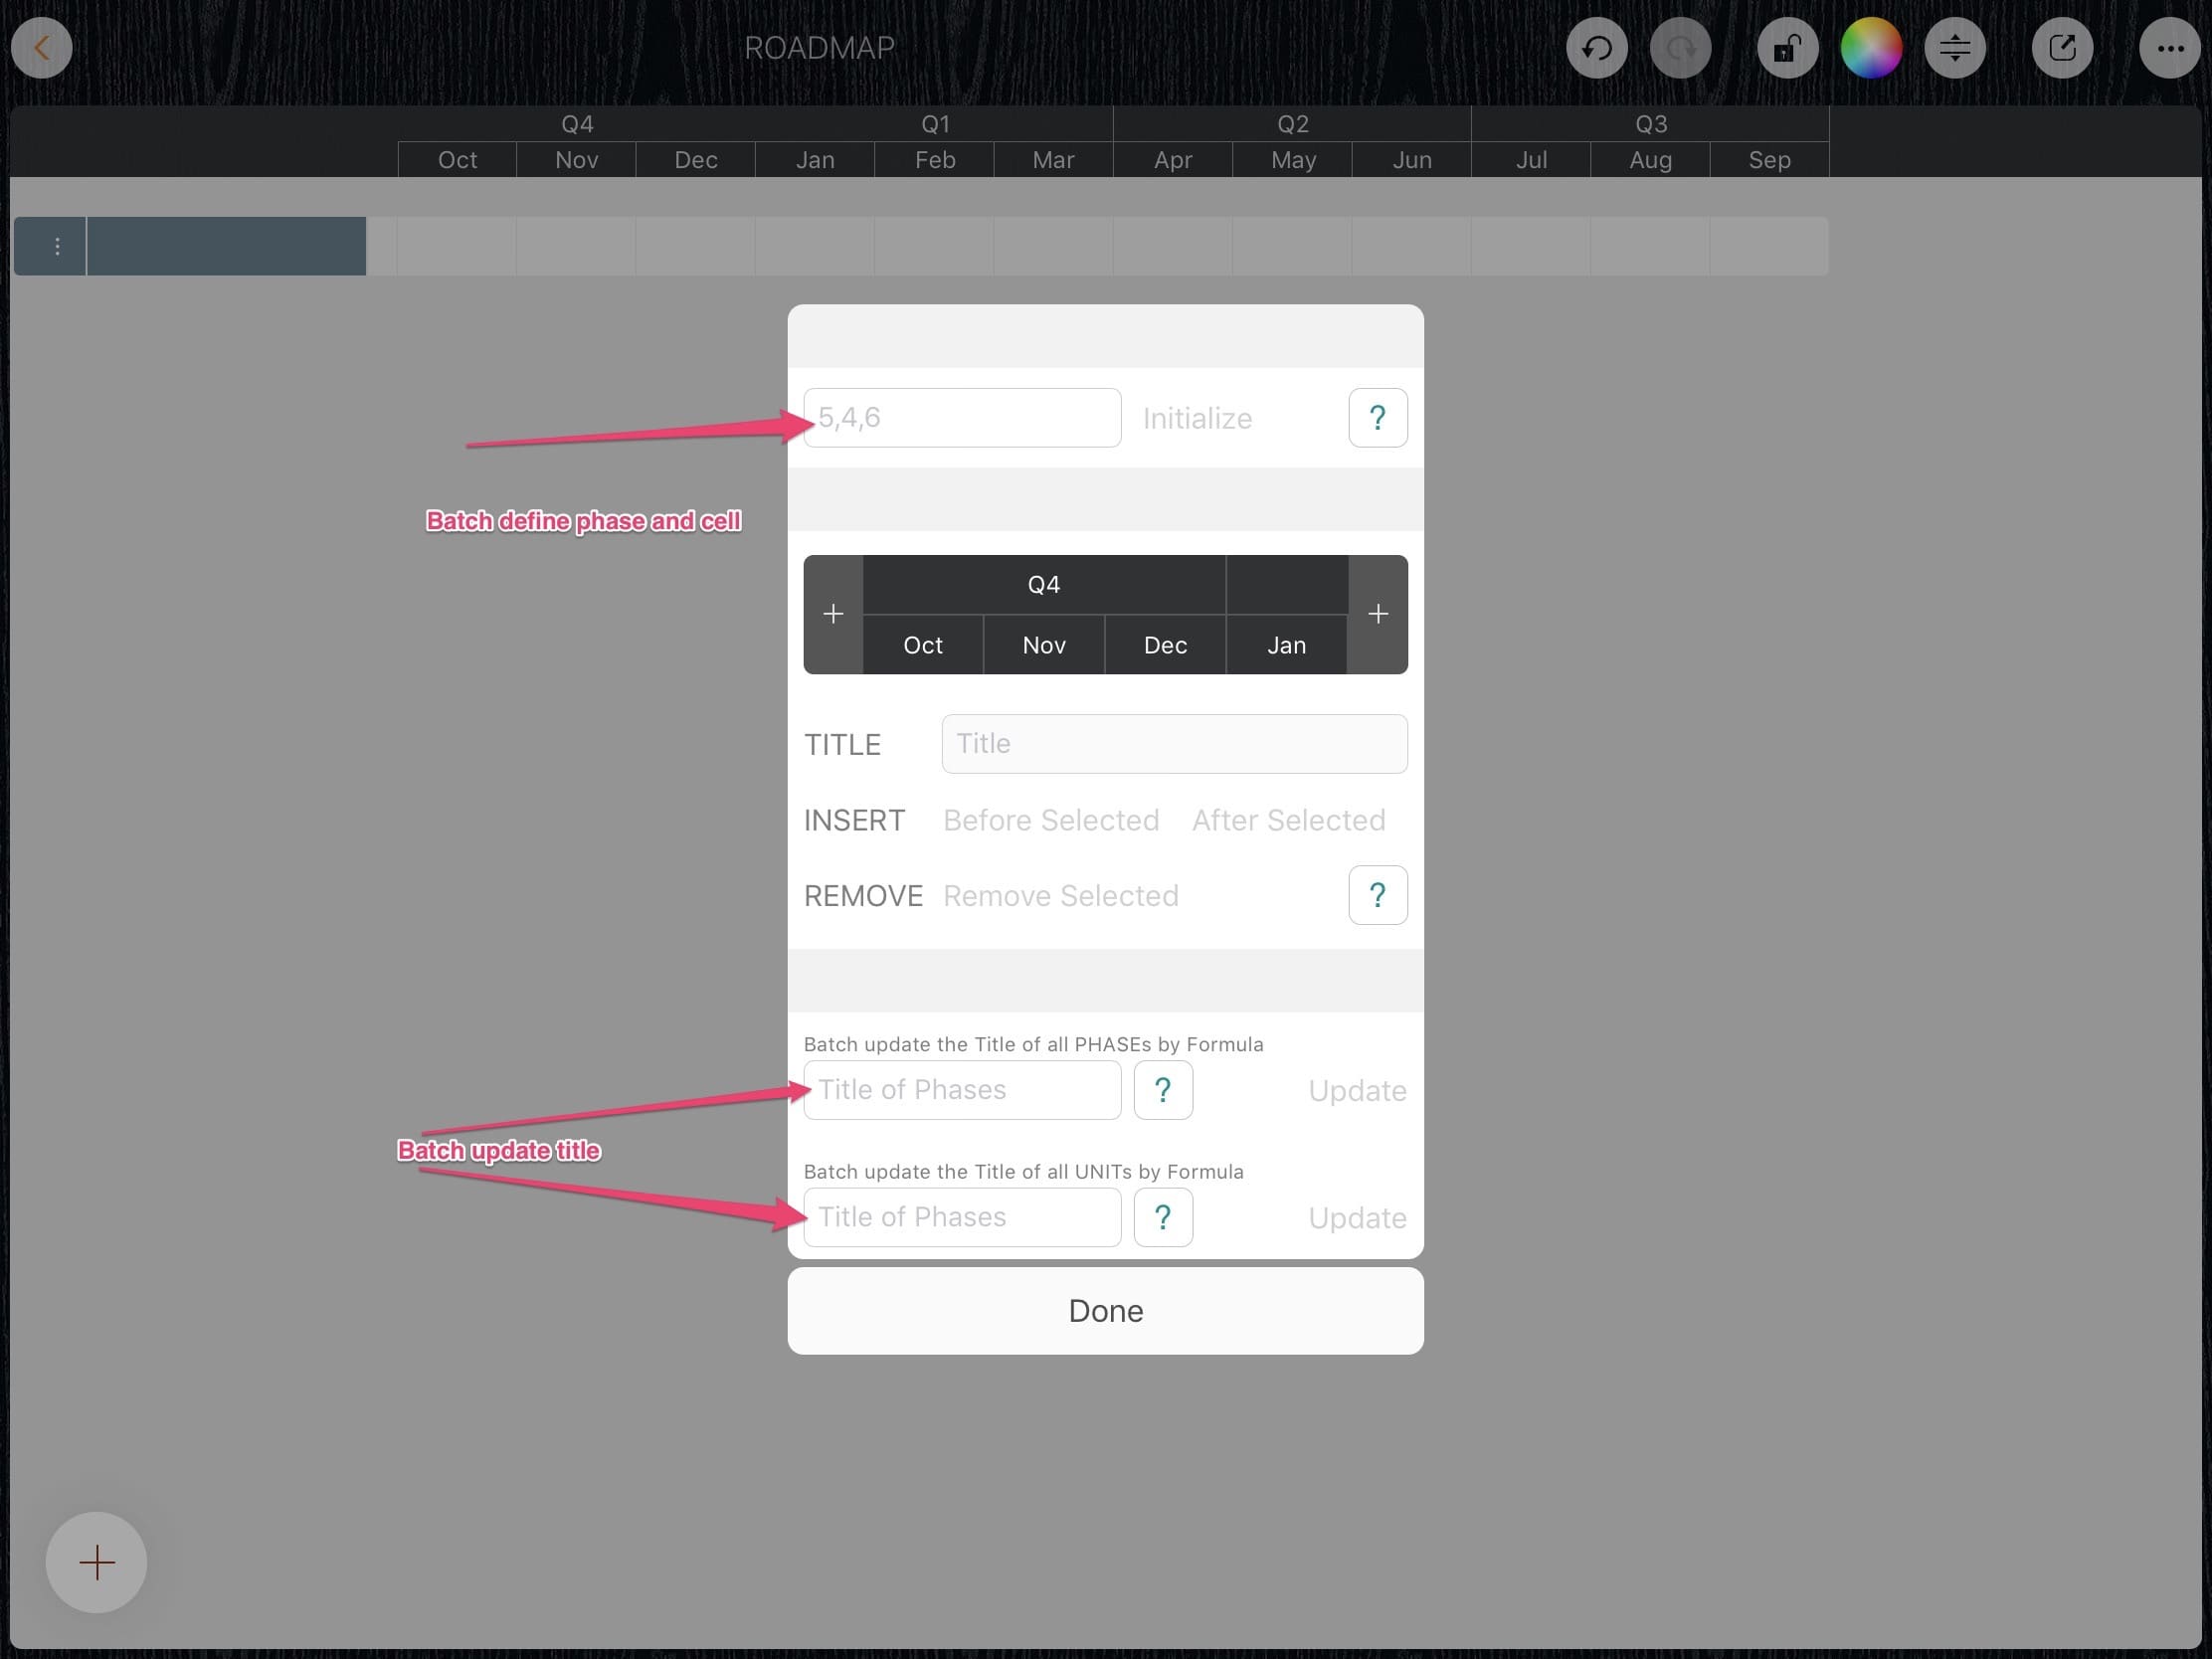Add a column with the left plus in the phase editor
The height and width of the screenshot is (1659, 2212).
click(833, 614)
